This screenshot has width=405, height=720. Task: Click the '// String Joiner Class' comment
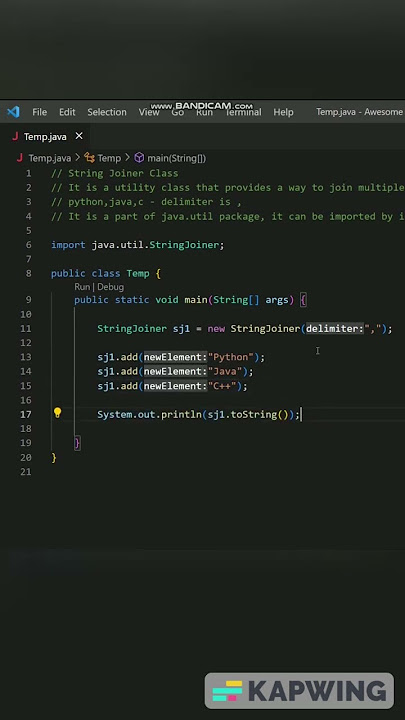click(x=114, y=174)
